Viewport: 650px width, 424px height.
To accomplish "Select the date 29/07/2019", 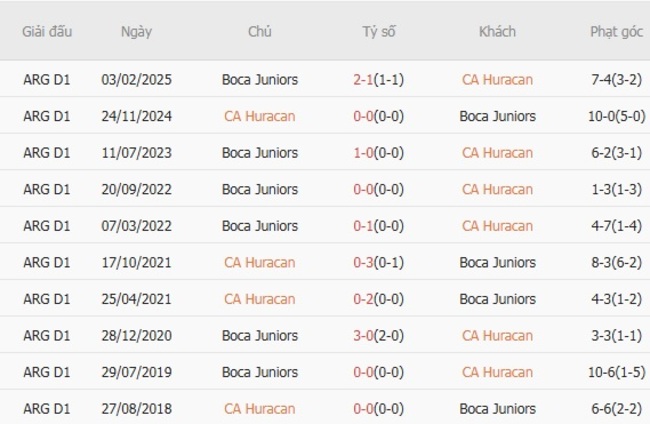I will pos(136,372).
